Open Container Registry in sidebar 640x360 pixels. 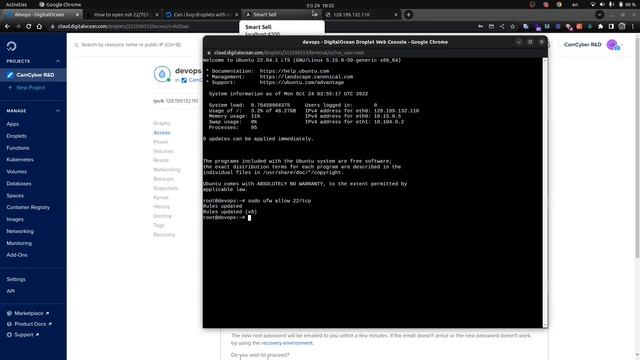click(28, 207)
